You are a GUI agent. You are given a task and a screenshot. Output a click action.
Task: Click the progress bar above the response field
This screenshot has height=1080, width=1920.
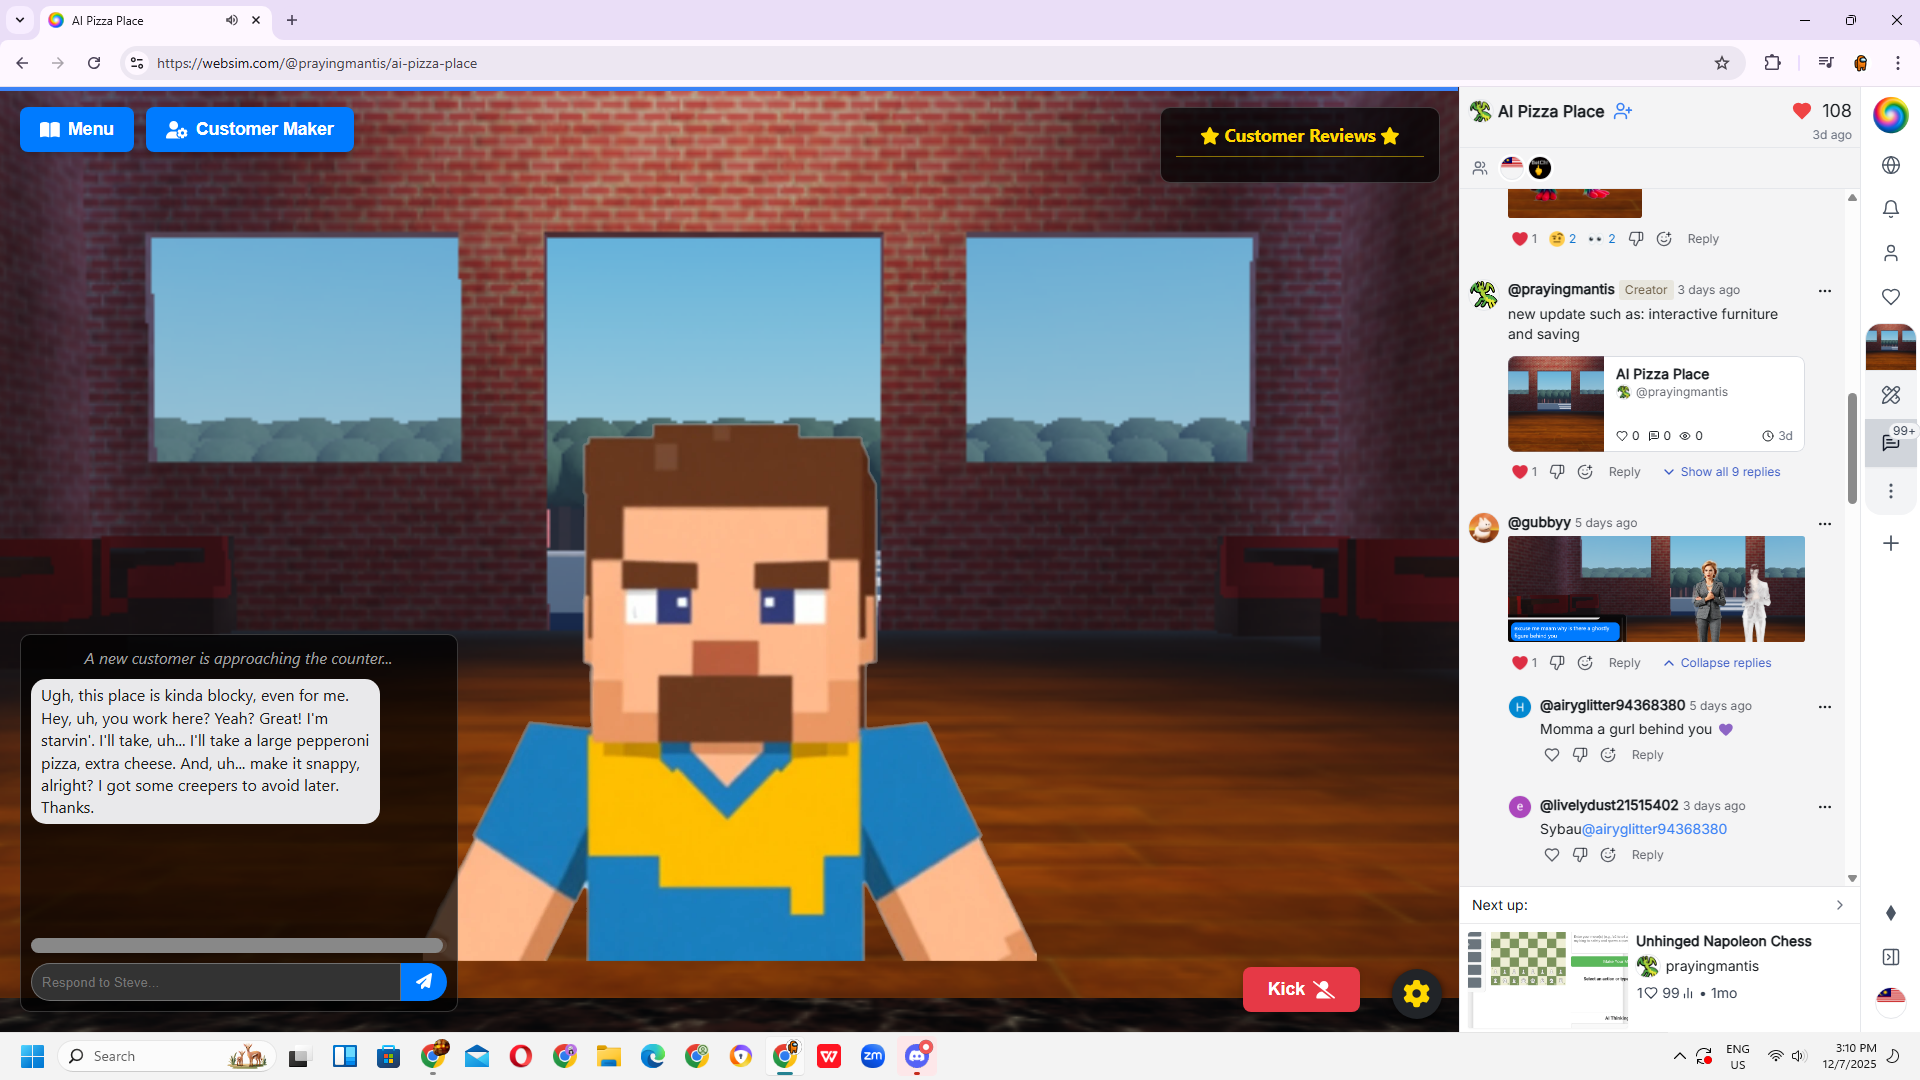[x=237, y=945]
